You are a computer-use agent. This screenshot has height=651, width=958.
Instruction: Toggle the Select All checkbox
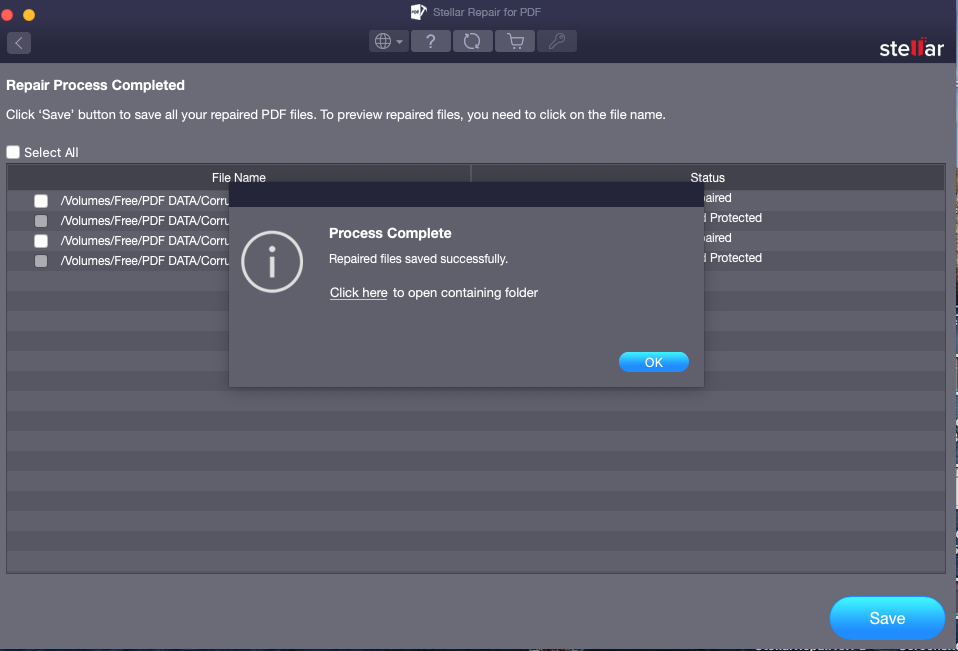click(x=13, y=152)
